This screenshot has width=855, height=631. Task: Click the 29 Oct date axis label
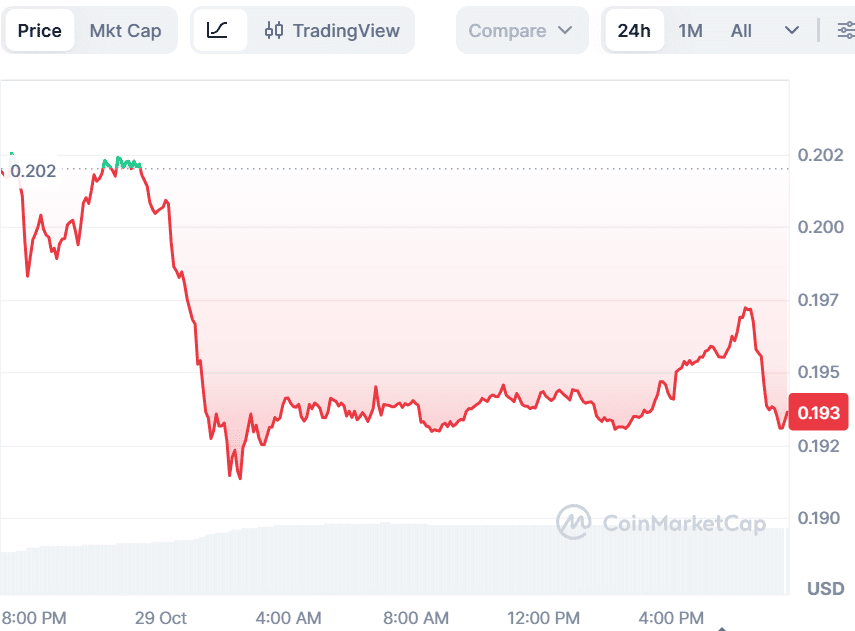(x=161, y=618)
